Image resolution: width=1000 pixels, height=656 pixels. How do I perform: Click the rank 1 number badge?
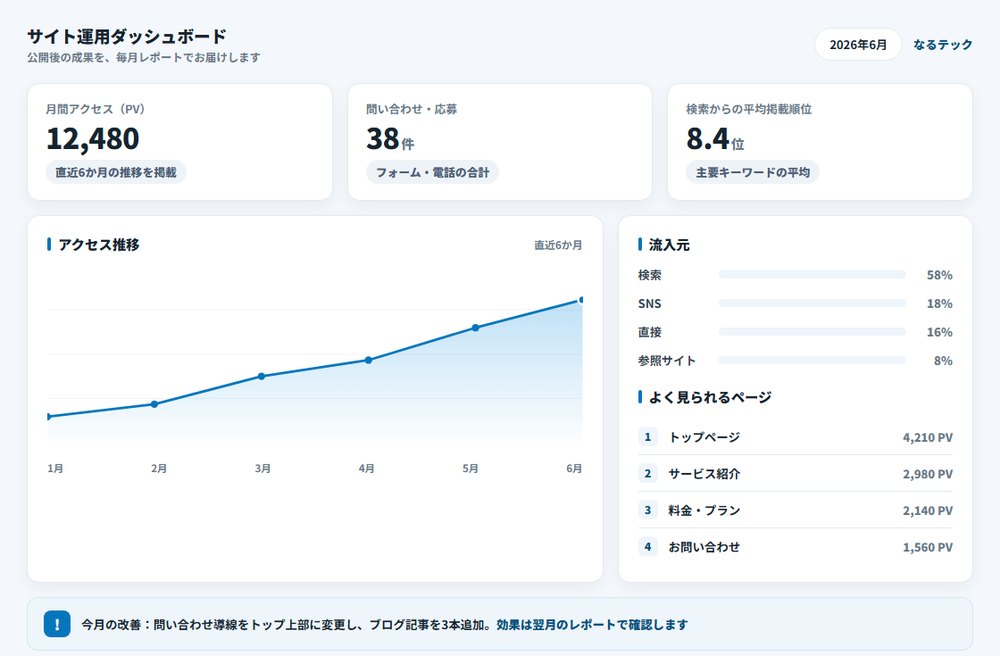[x=647, y=437]
